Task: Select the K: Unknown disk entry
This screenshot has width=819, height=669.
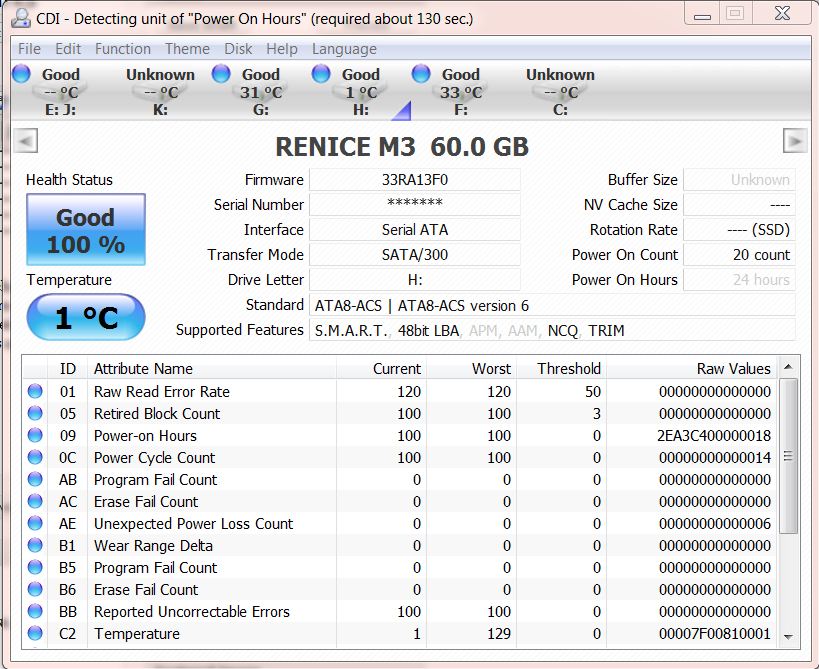Action: tap(160, 91)
